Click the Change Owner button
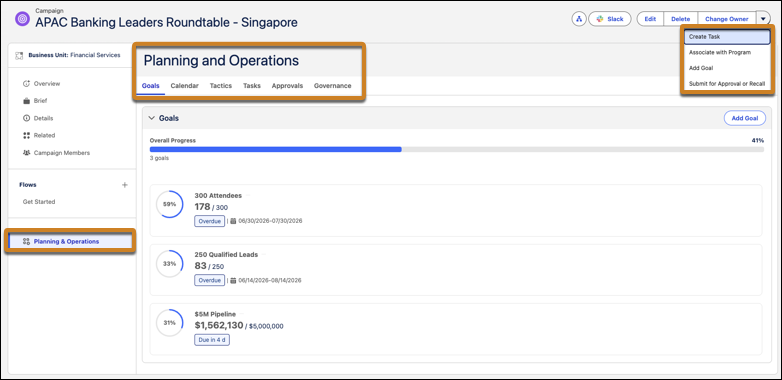Image resolution: width=782 pixels, height=380 pixels. tap(727, 19)
